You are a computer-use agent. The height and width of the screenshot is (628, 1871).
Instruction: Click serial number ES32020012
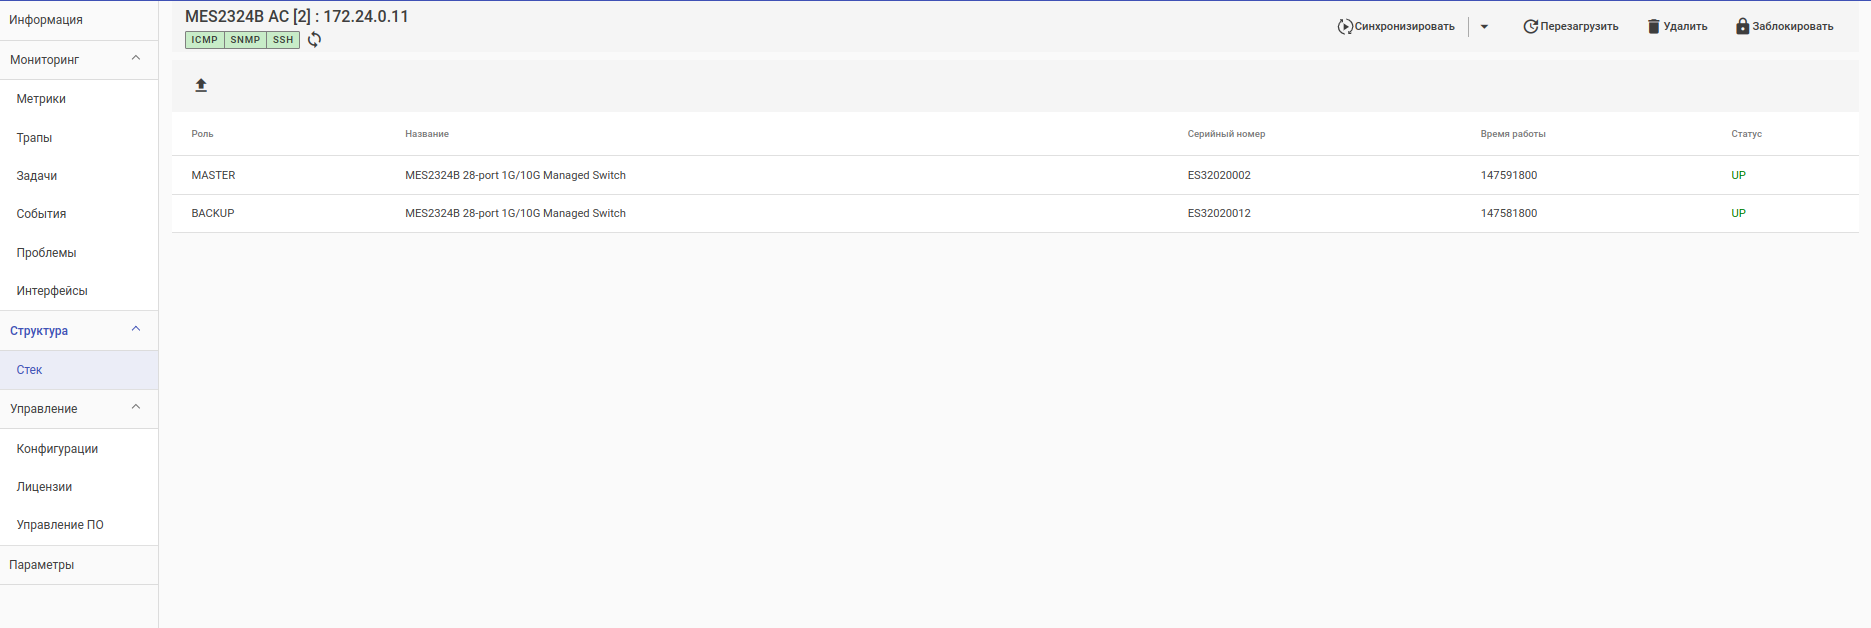[x=1219, y=213]
